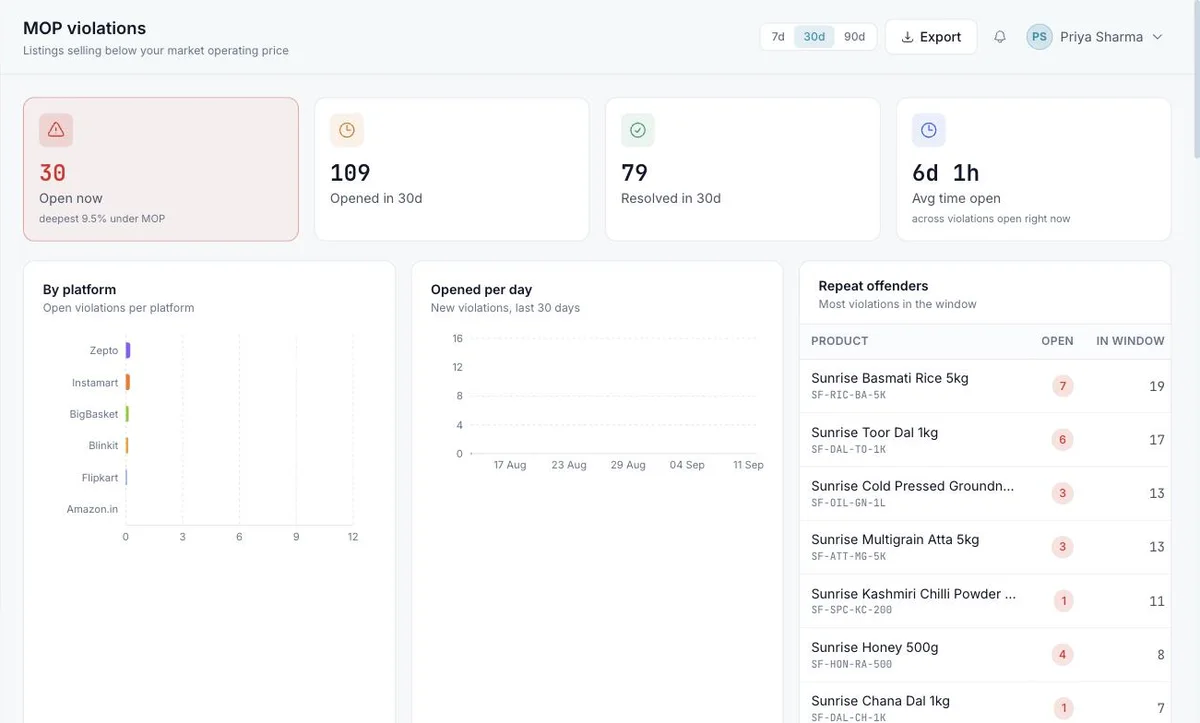Sort by IN WINDOW column header
This screenshot has width=1200, height=723.
[1130, 341]
